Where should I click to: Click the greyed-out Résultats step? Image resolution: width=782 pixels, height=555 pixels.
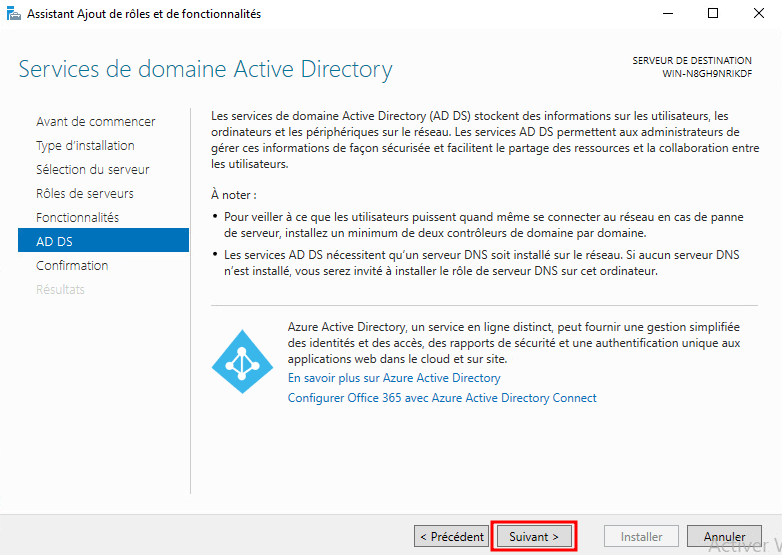pyautogui.click(x=60, y=289)
